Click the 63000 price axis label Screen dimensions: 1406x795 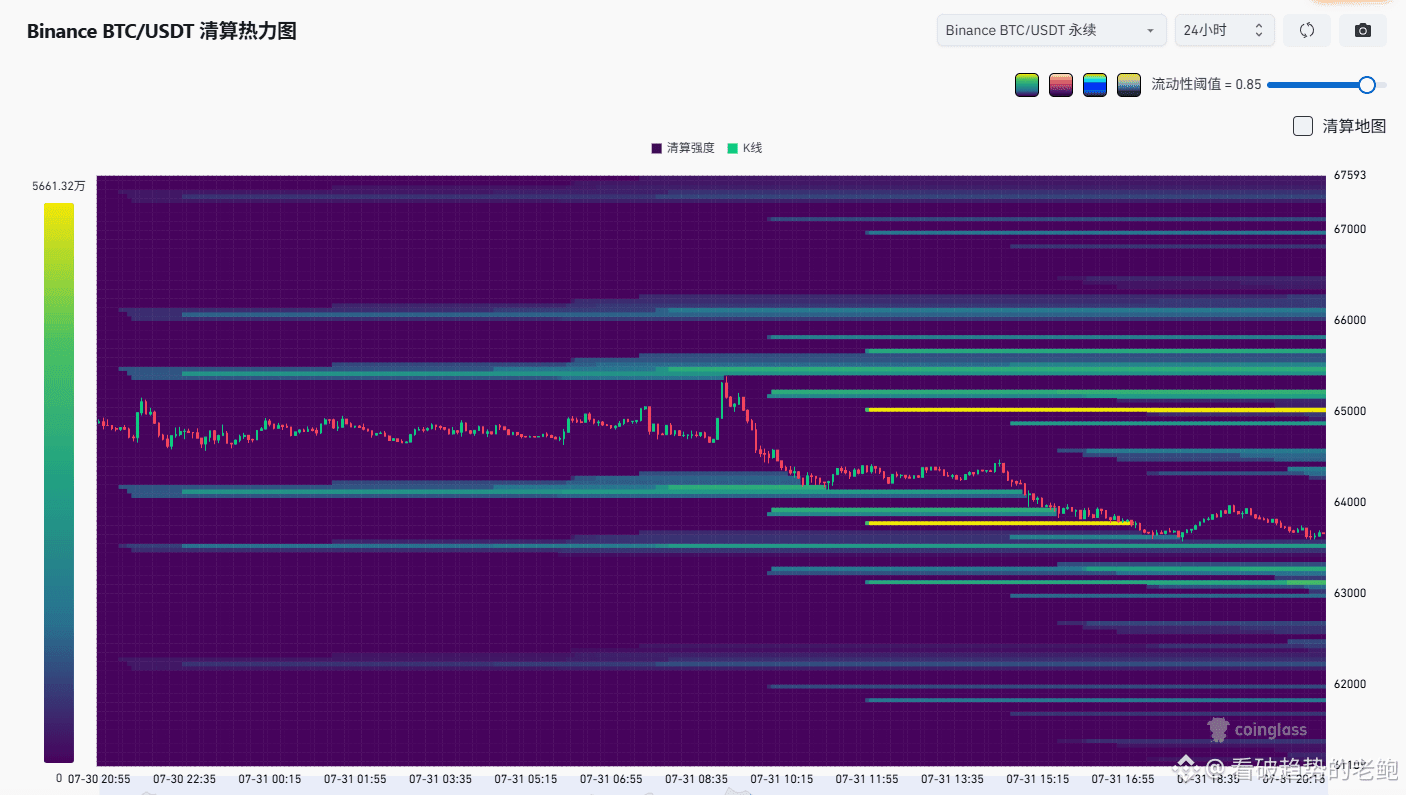click(1350, 593)
